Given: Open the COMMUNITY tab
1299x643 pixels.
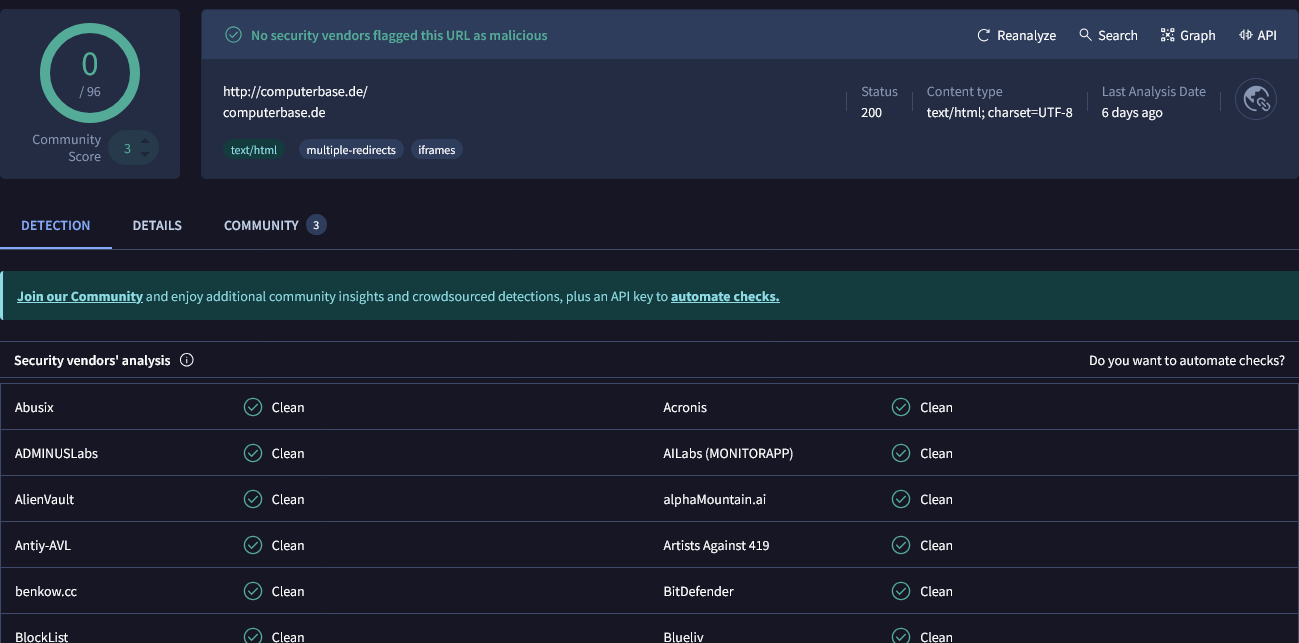Looking at the screenshot, I should click(x=261, y=225).
